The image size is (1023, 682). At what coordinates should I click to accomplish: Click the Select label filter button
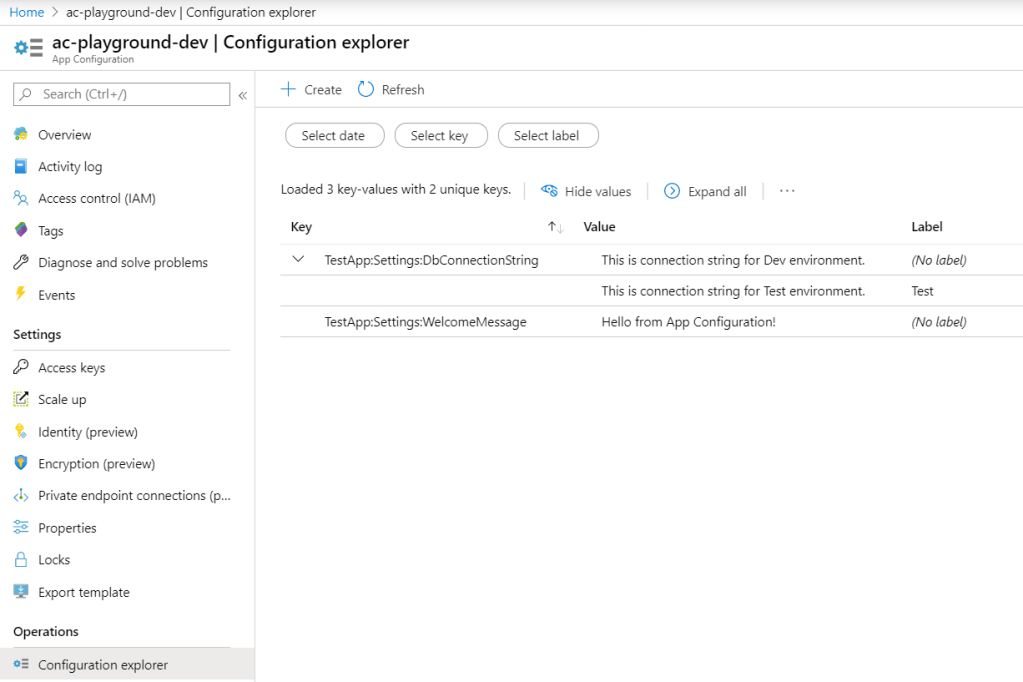point(547,136)
